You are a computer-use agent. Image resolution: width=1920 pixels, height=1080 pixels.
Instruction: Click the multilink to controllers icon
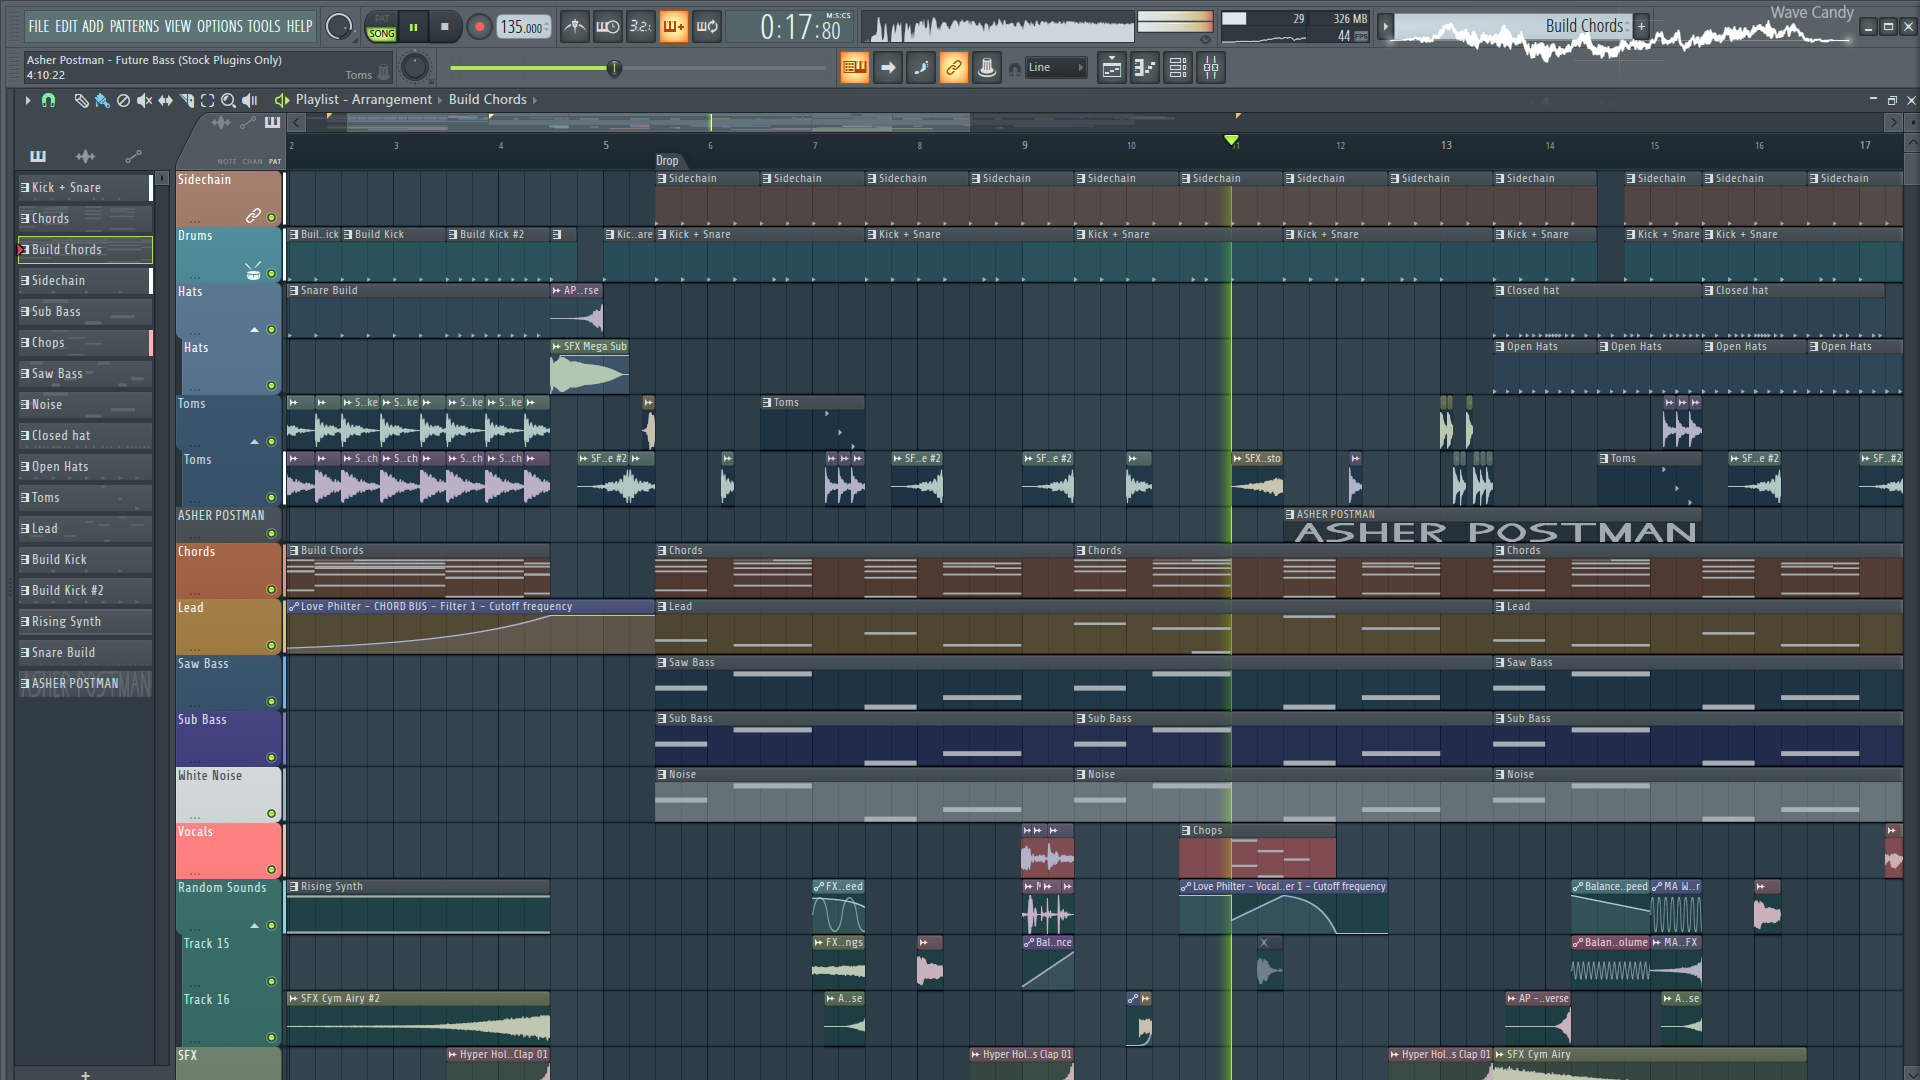[987, 68]
